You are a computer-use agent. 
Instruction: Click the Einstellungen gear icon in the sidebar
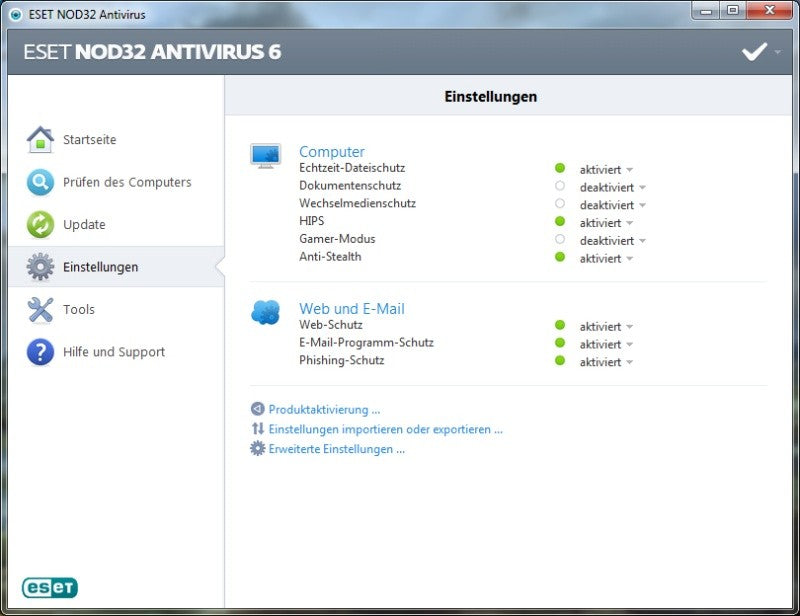click(x=40, y=266)
